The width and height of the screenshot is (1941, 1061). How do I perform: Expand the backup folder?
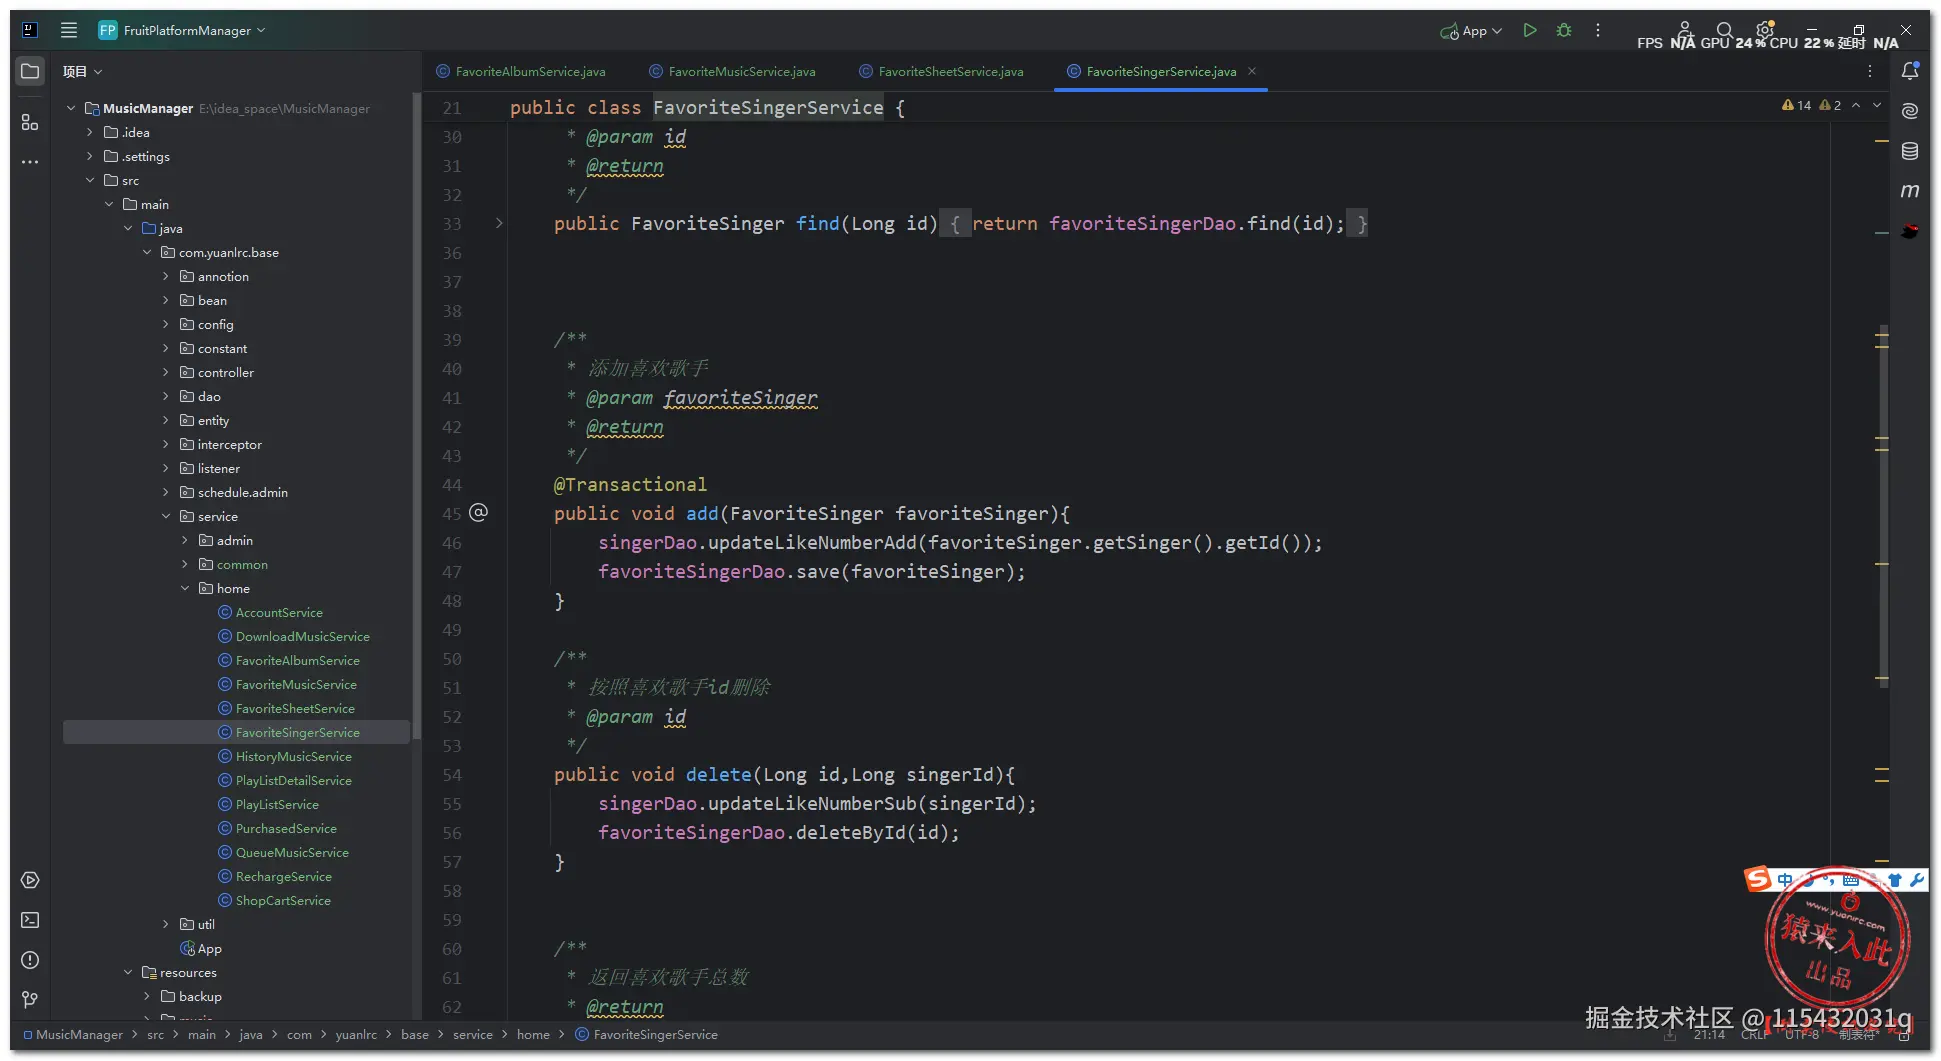pos(147,996)
